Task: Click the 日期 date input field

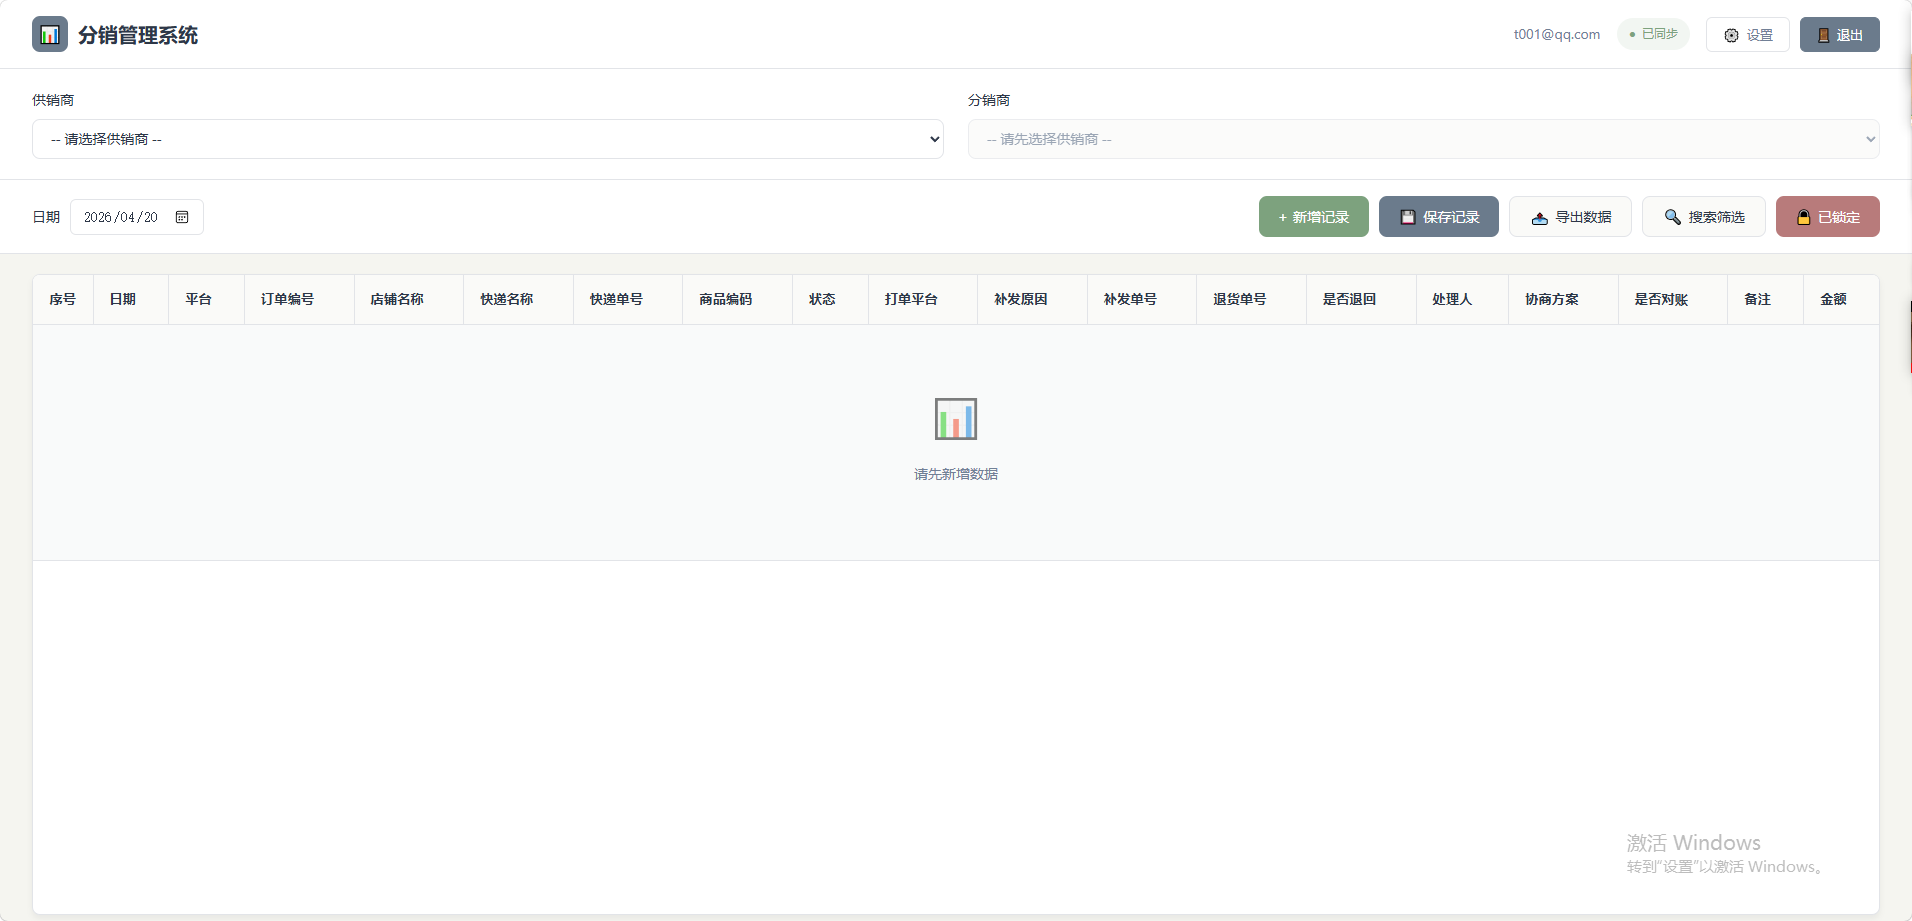Action: (x=122, y=217)
